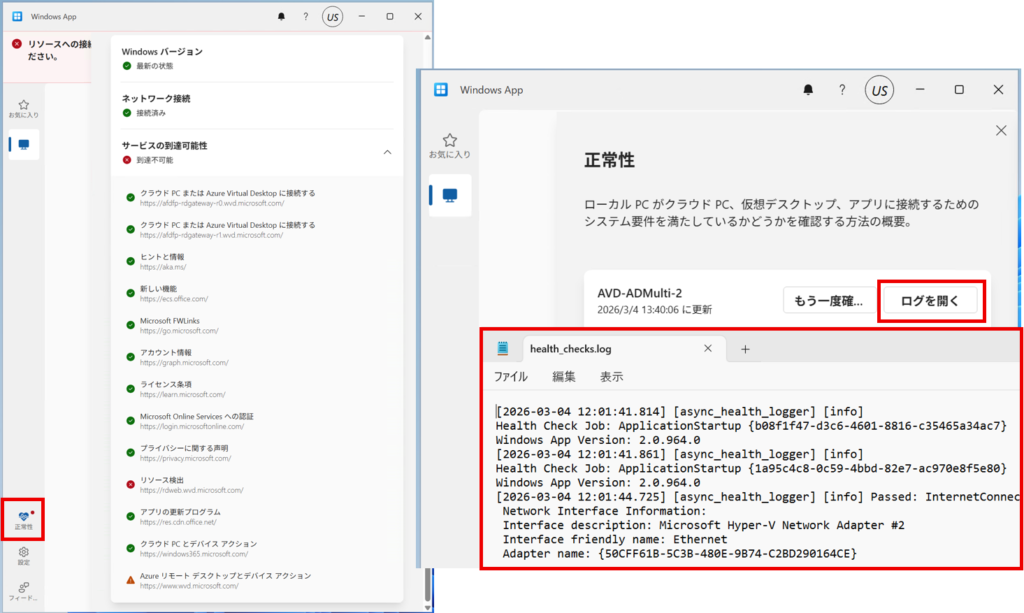
Task: Click notification bell in left window title bar
Action: click(x=281, y=17)
